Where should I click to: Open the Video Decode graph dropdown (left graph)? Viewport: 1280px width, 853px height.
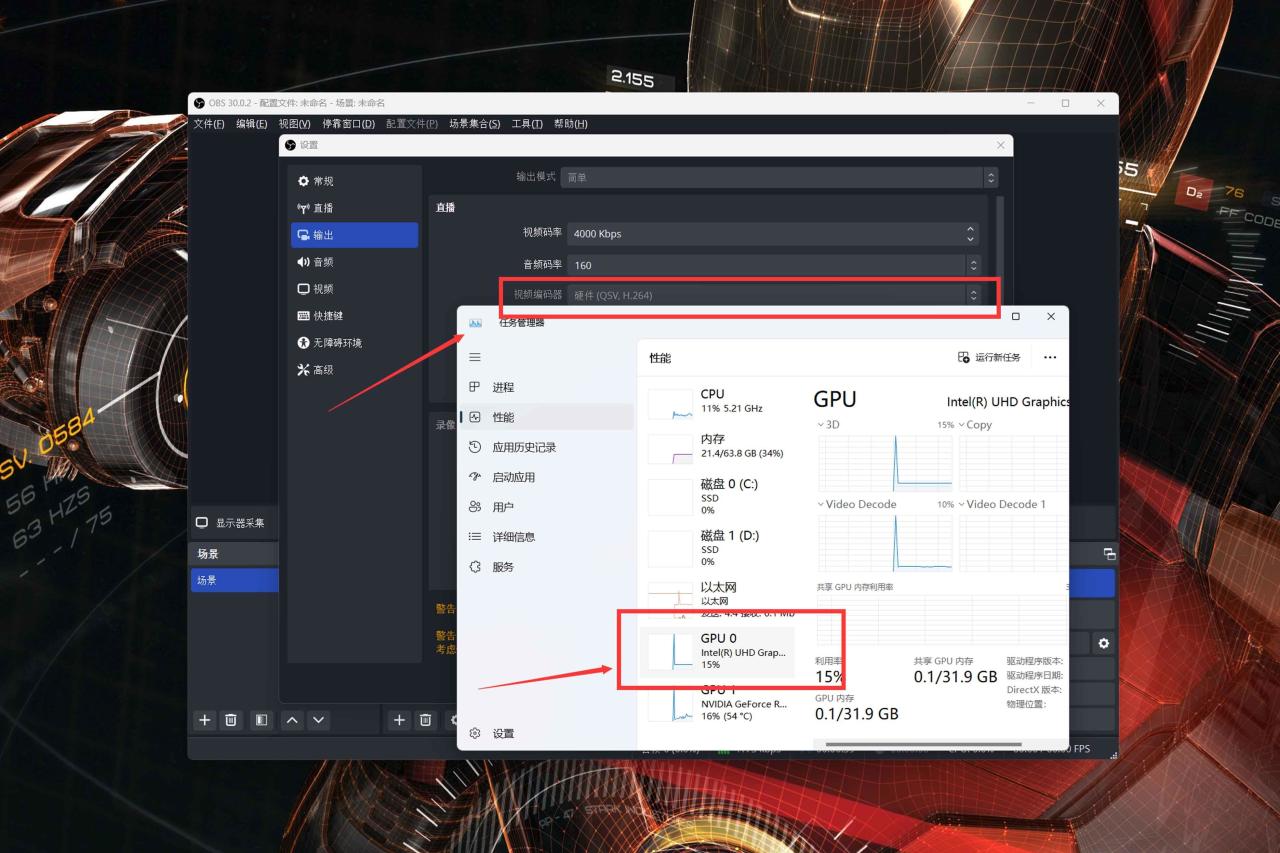coord(857,504)
